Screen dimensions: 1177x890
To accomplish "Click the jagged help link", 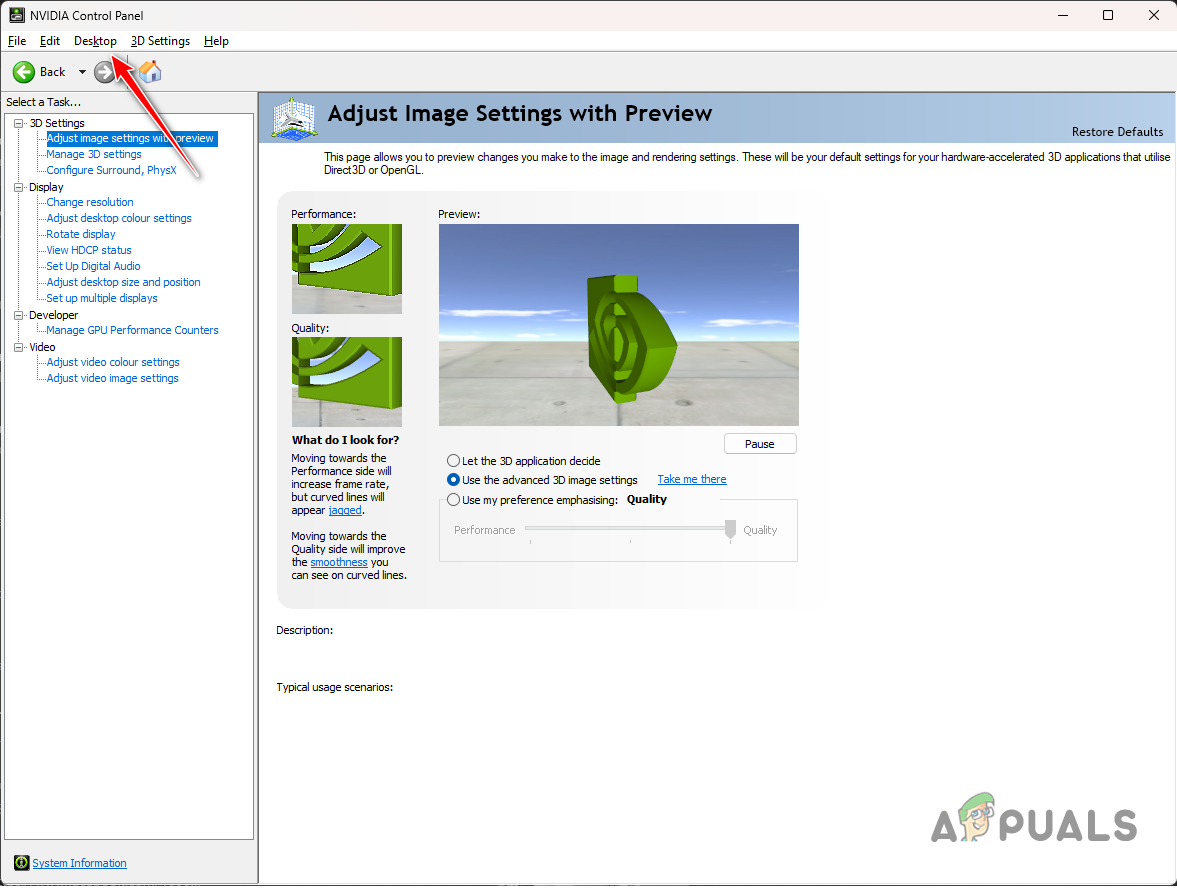I will point(345,510).
